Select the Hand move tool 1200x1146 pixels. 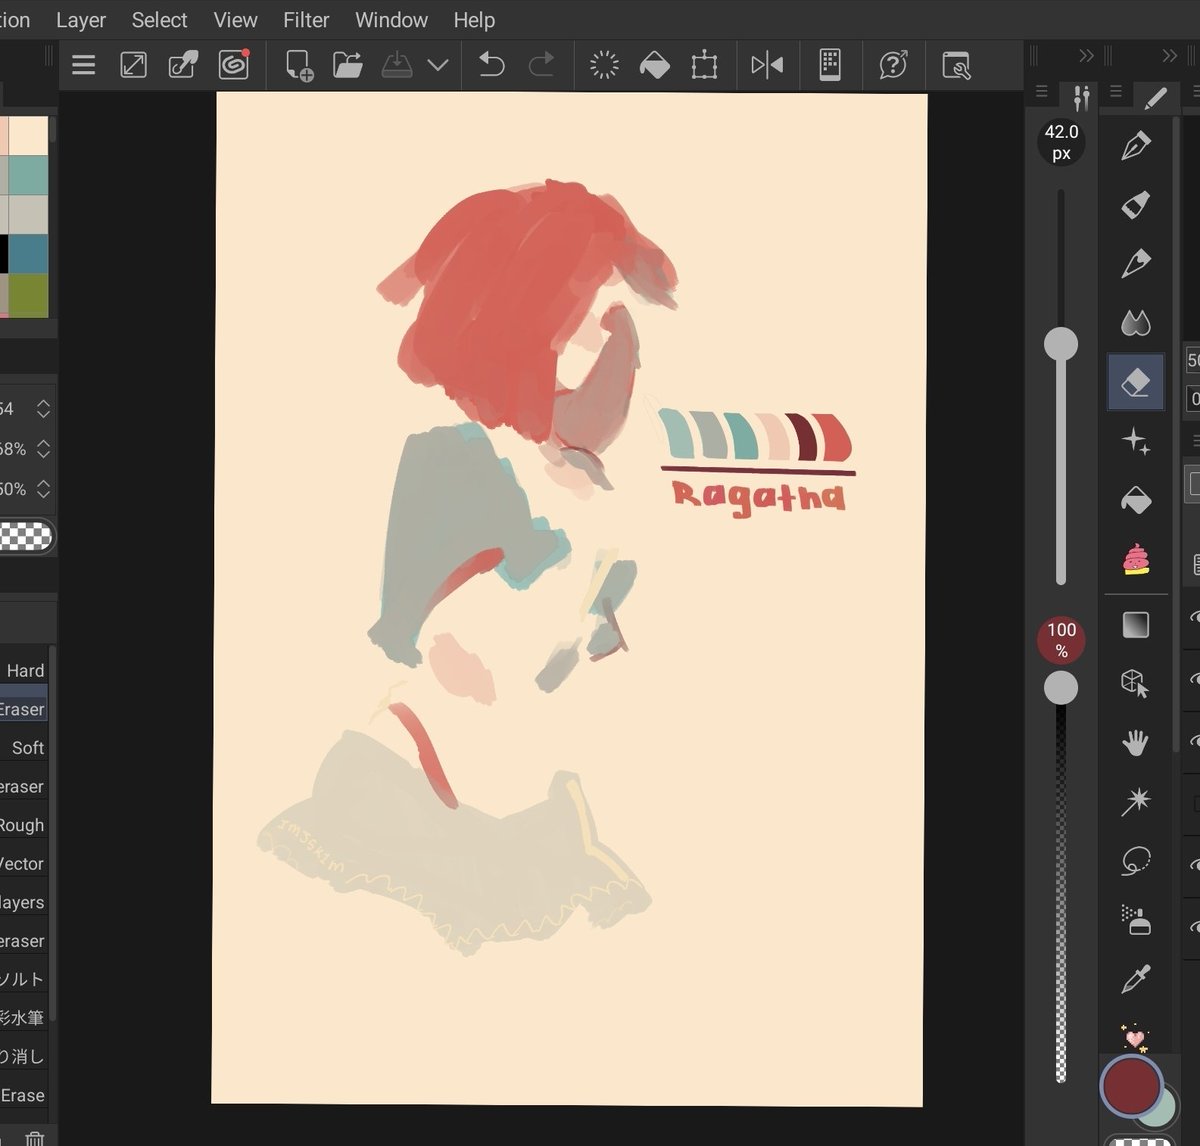[1136, 743]
